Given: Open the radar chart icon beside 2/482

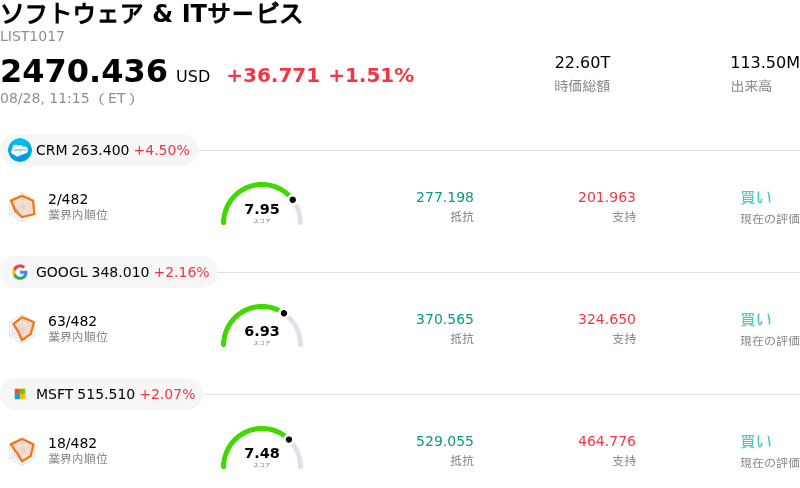Looking at the screenshot, I should click(x=22, y=207).
